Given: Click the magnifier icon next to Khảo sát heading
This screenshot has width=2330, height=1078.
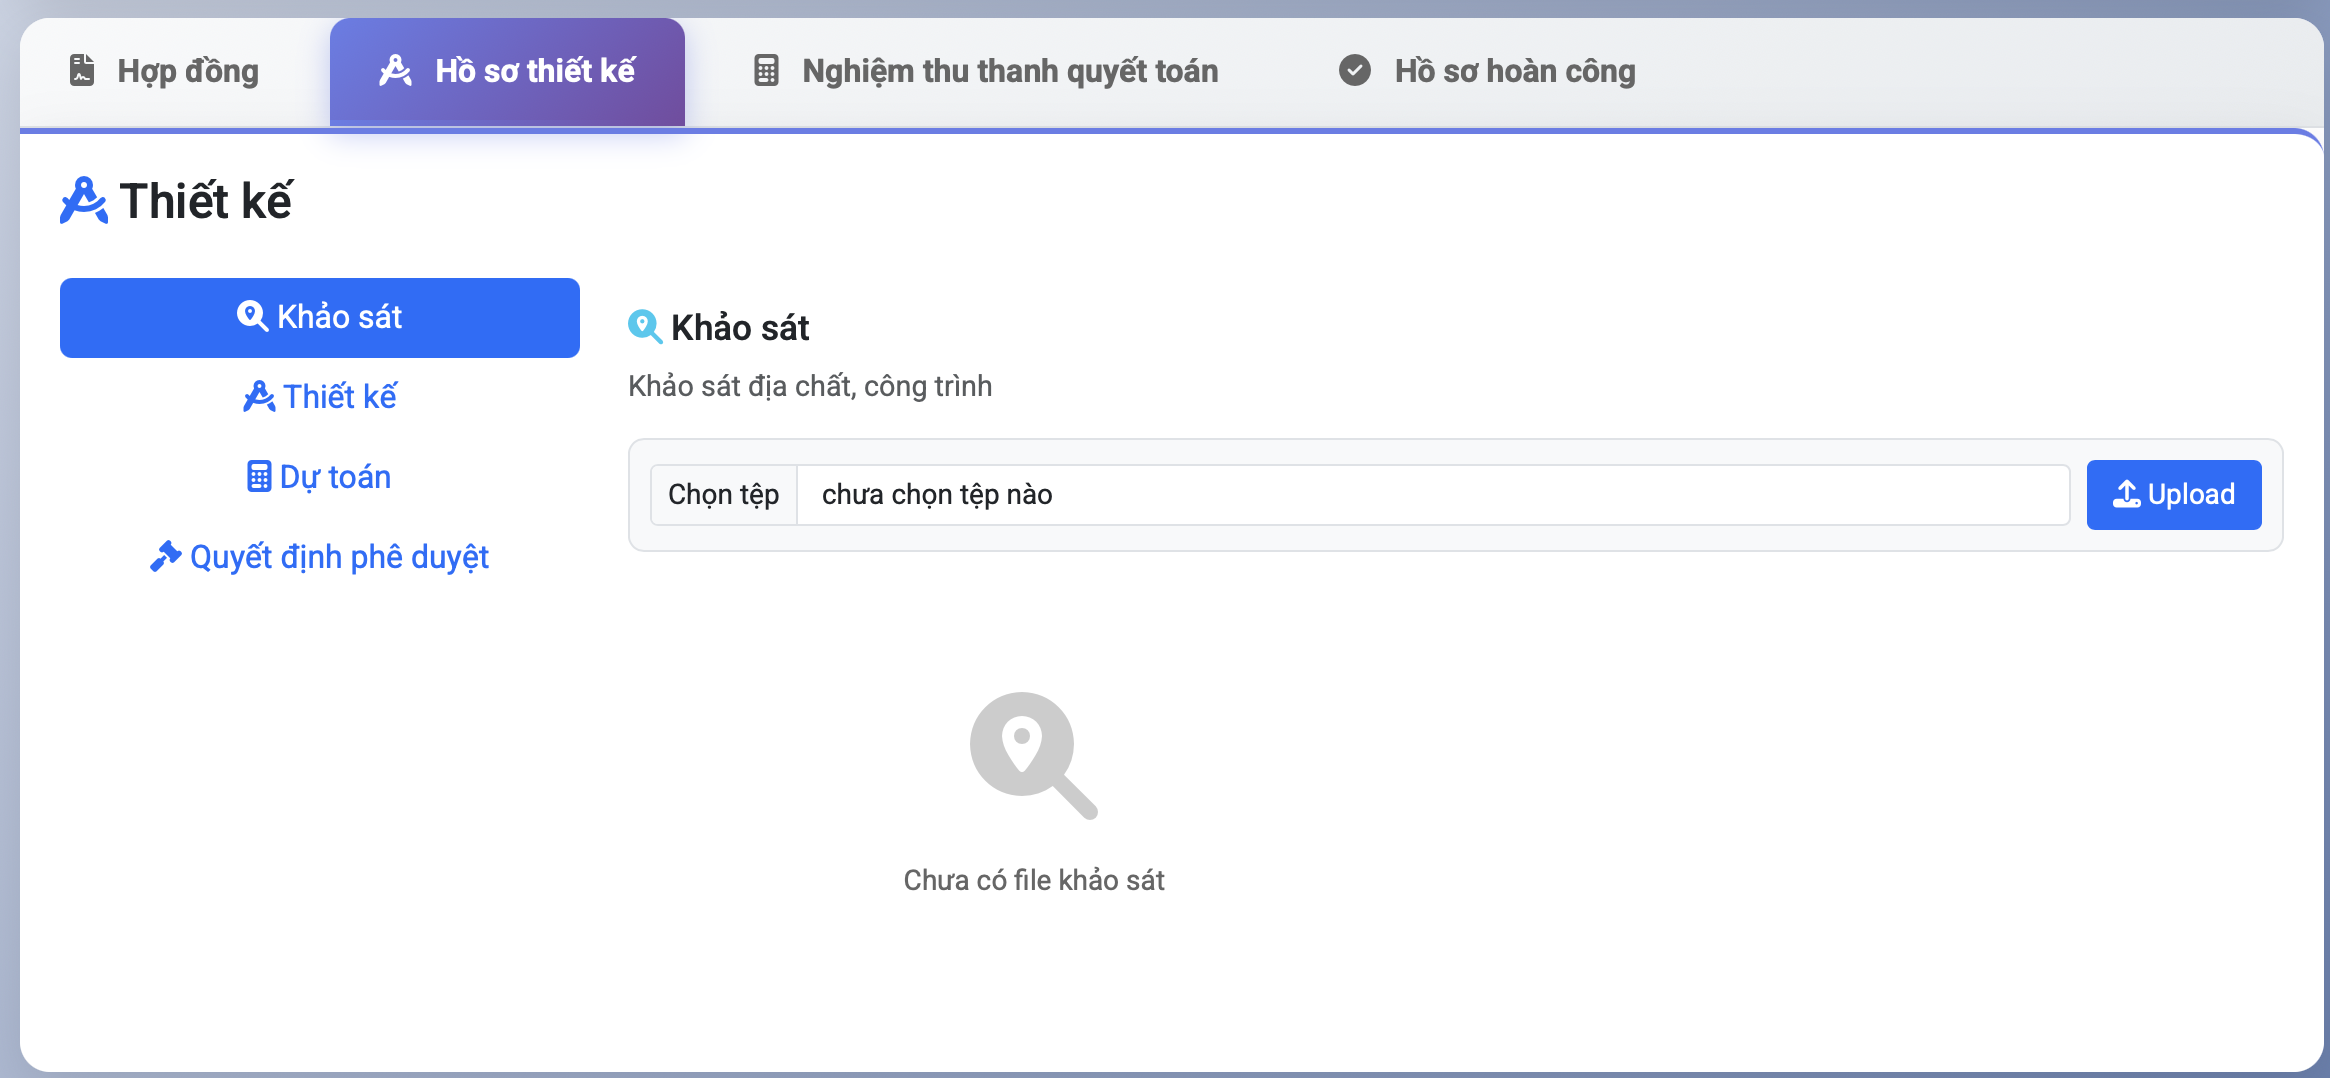Looking at the screenshot, I should (x=645, y=327).
